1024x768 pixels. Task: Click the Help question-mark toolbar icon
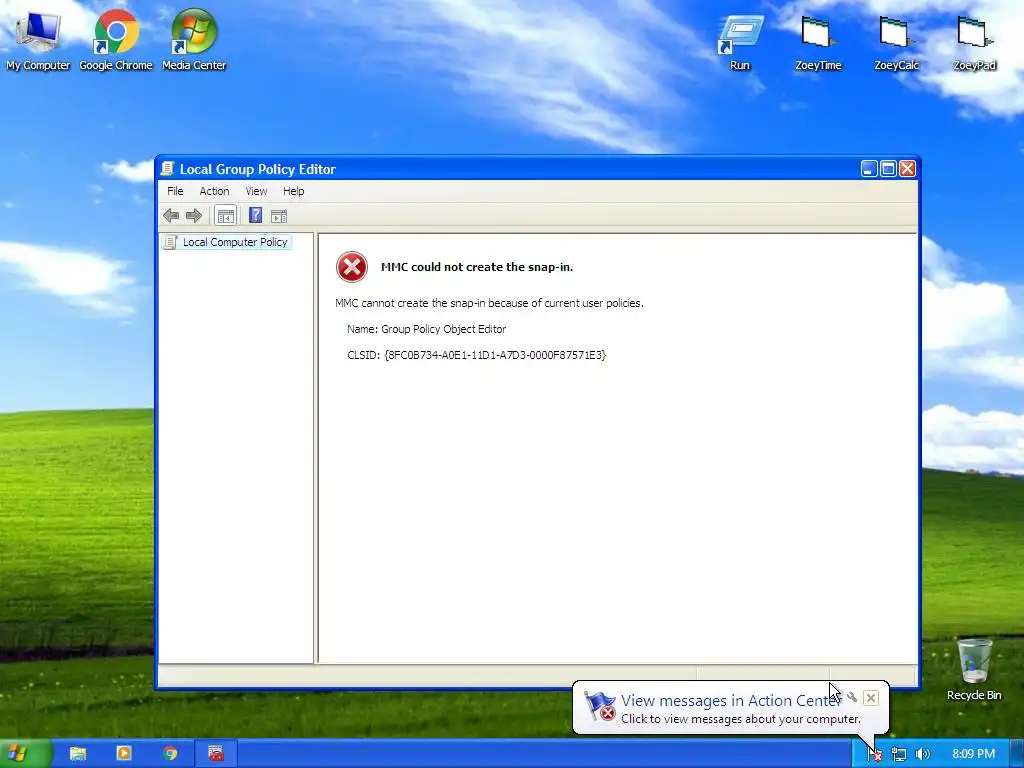click(x=255, y=216)
